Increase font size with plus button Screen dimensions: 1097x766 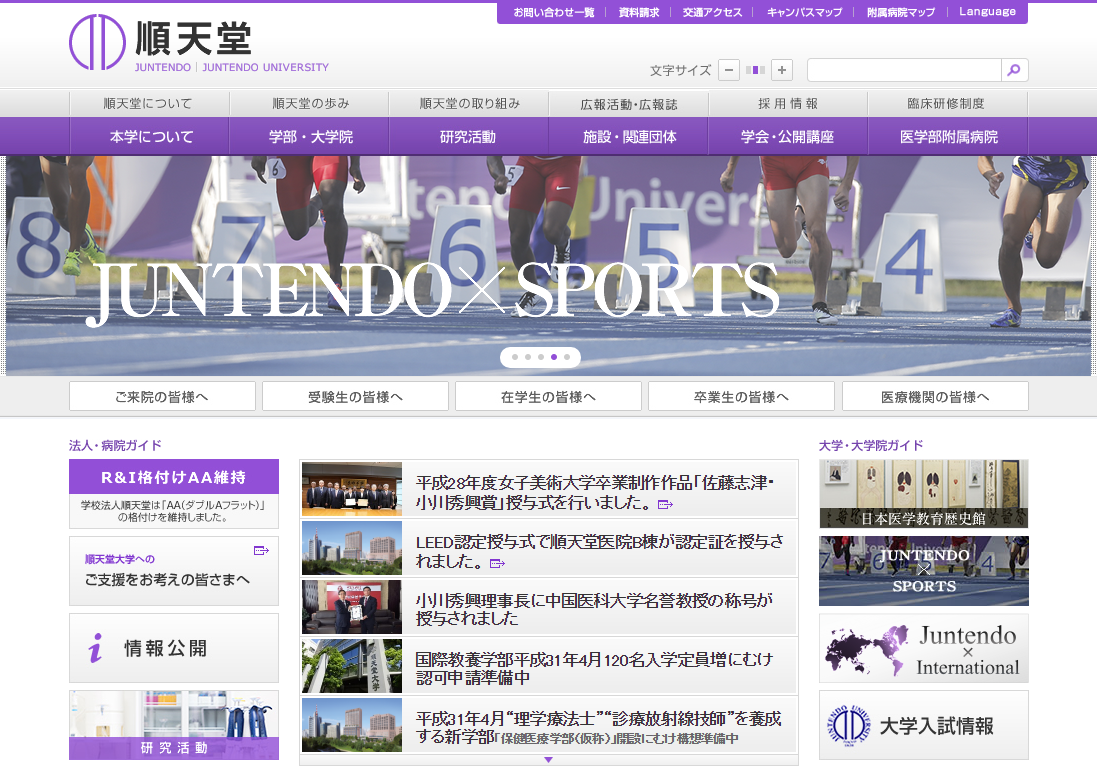pos(782,70)
